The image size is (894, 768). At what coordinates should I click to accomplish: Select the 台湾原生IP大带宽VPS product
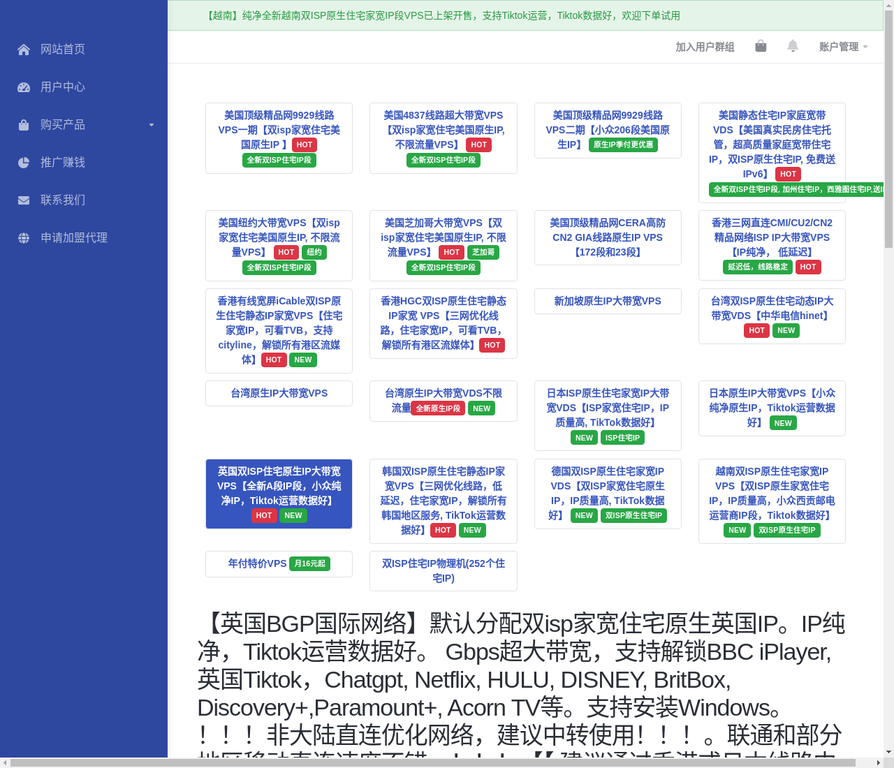tap(279, 393)
